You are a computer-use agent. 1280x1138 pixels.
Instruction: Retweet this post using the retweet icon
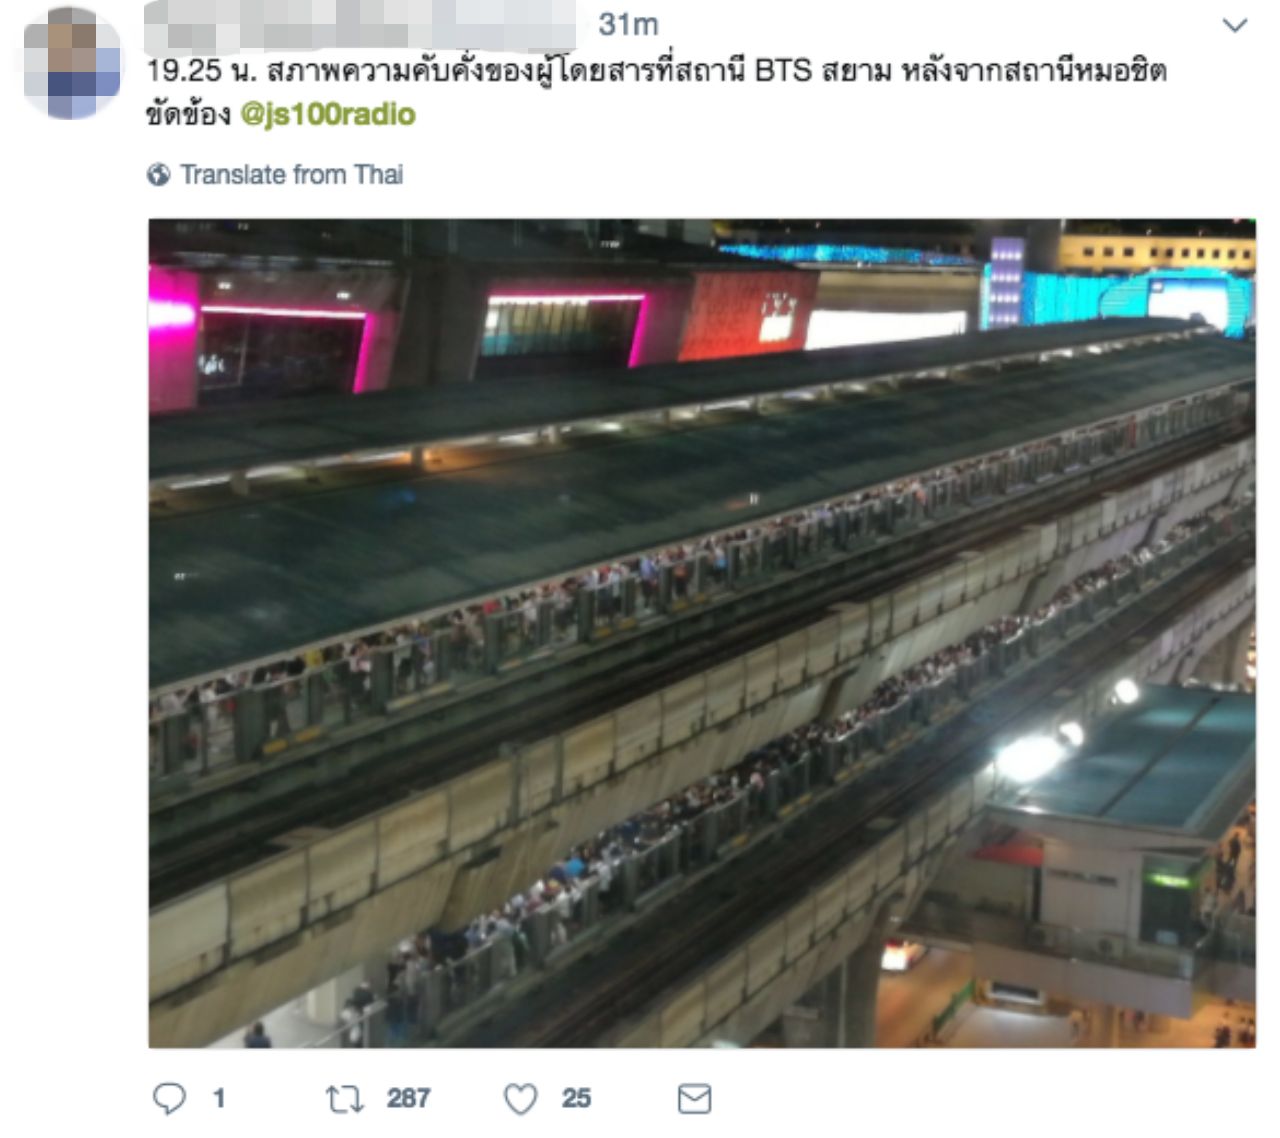point(344,1099)
